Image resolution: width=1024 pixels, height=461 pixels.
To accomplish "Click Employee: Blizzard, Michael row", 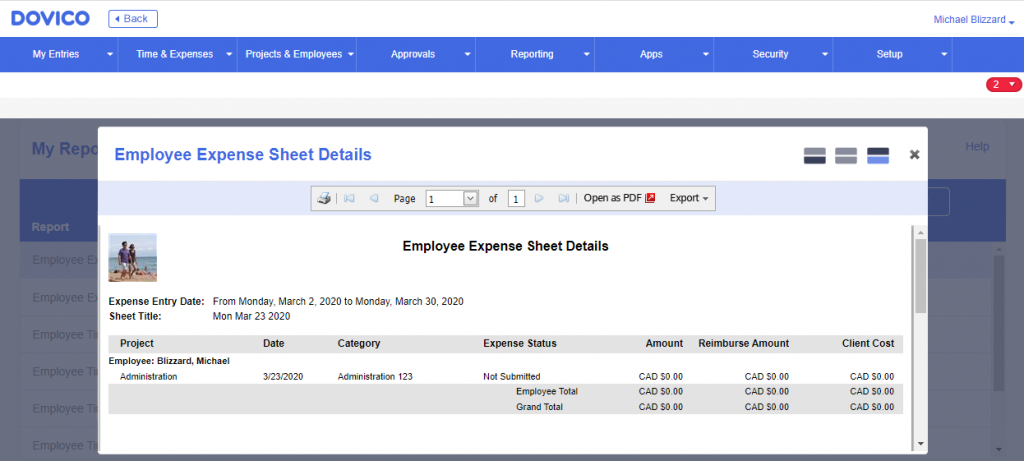I will pyautogui.click(x=168, y=361).
